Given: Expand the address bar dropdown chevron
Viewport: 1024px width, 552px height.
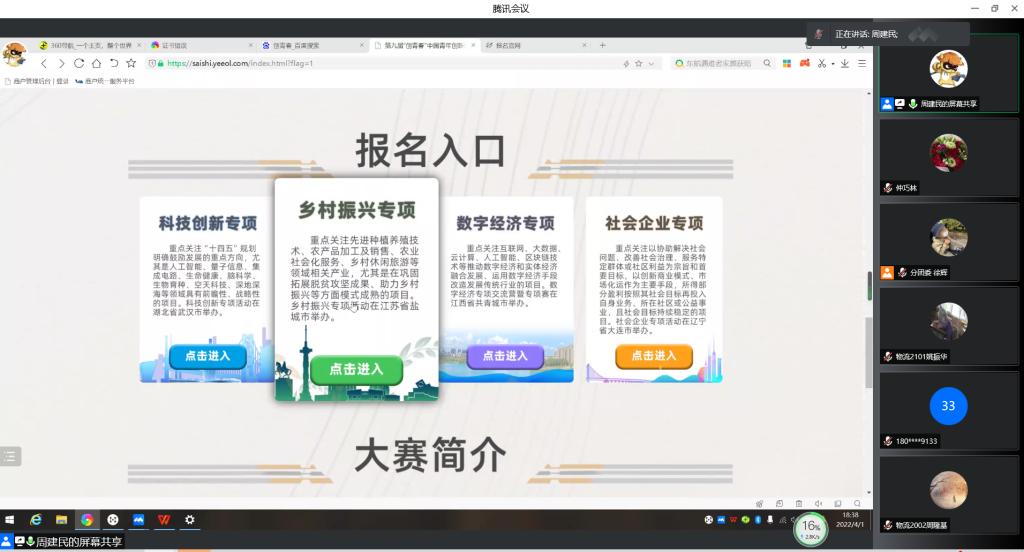Looking at the screenshot, I should tap(651, 63).
